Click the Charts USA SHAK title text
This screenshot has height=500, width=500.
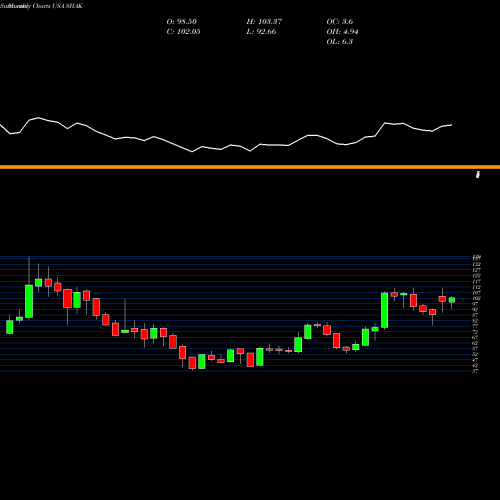(x=58, y=6)
